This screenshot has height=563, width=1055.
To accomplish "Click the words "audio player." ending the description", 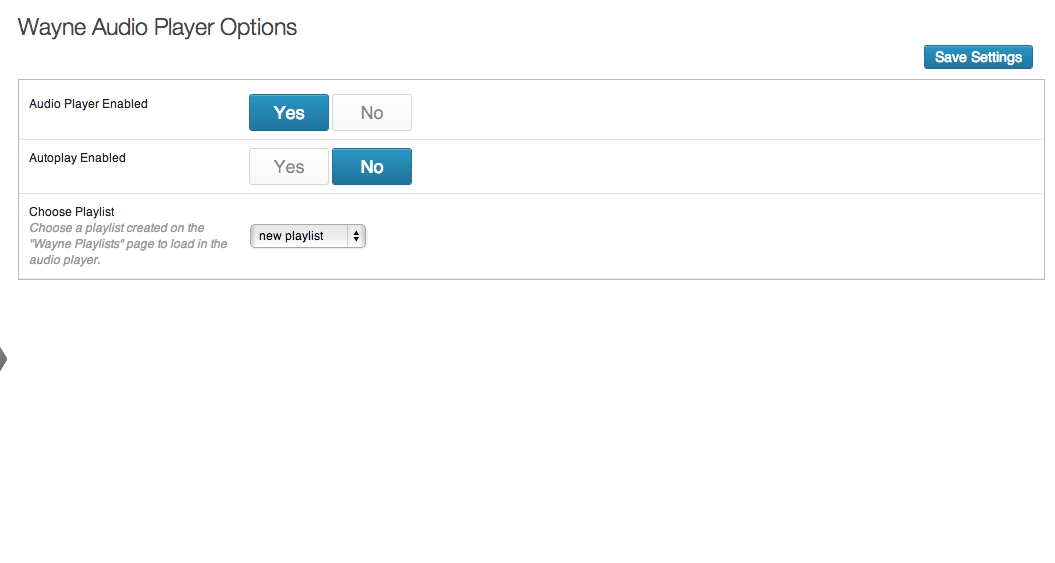I will [x=65, y=260].
